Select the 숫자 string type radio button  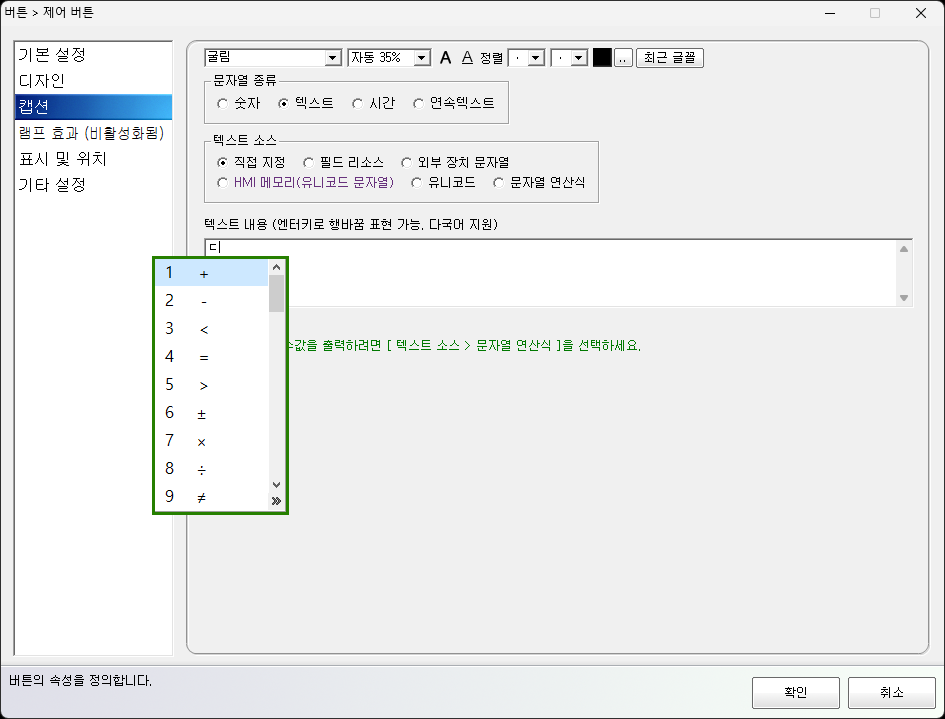222,103
